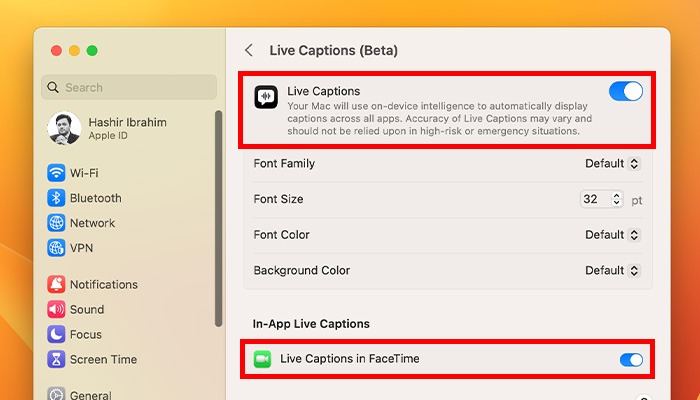
Task: Open the Background Color Default dropdown
Action: tap(613, 271)
